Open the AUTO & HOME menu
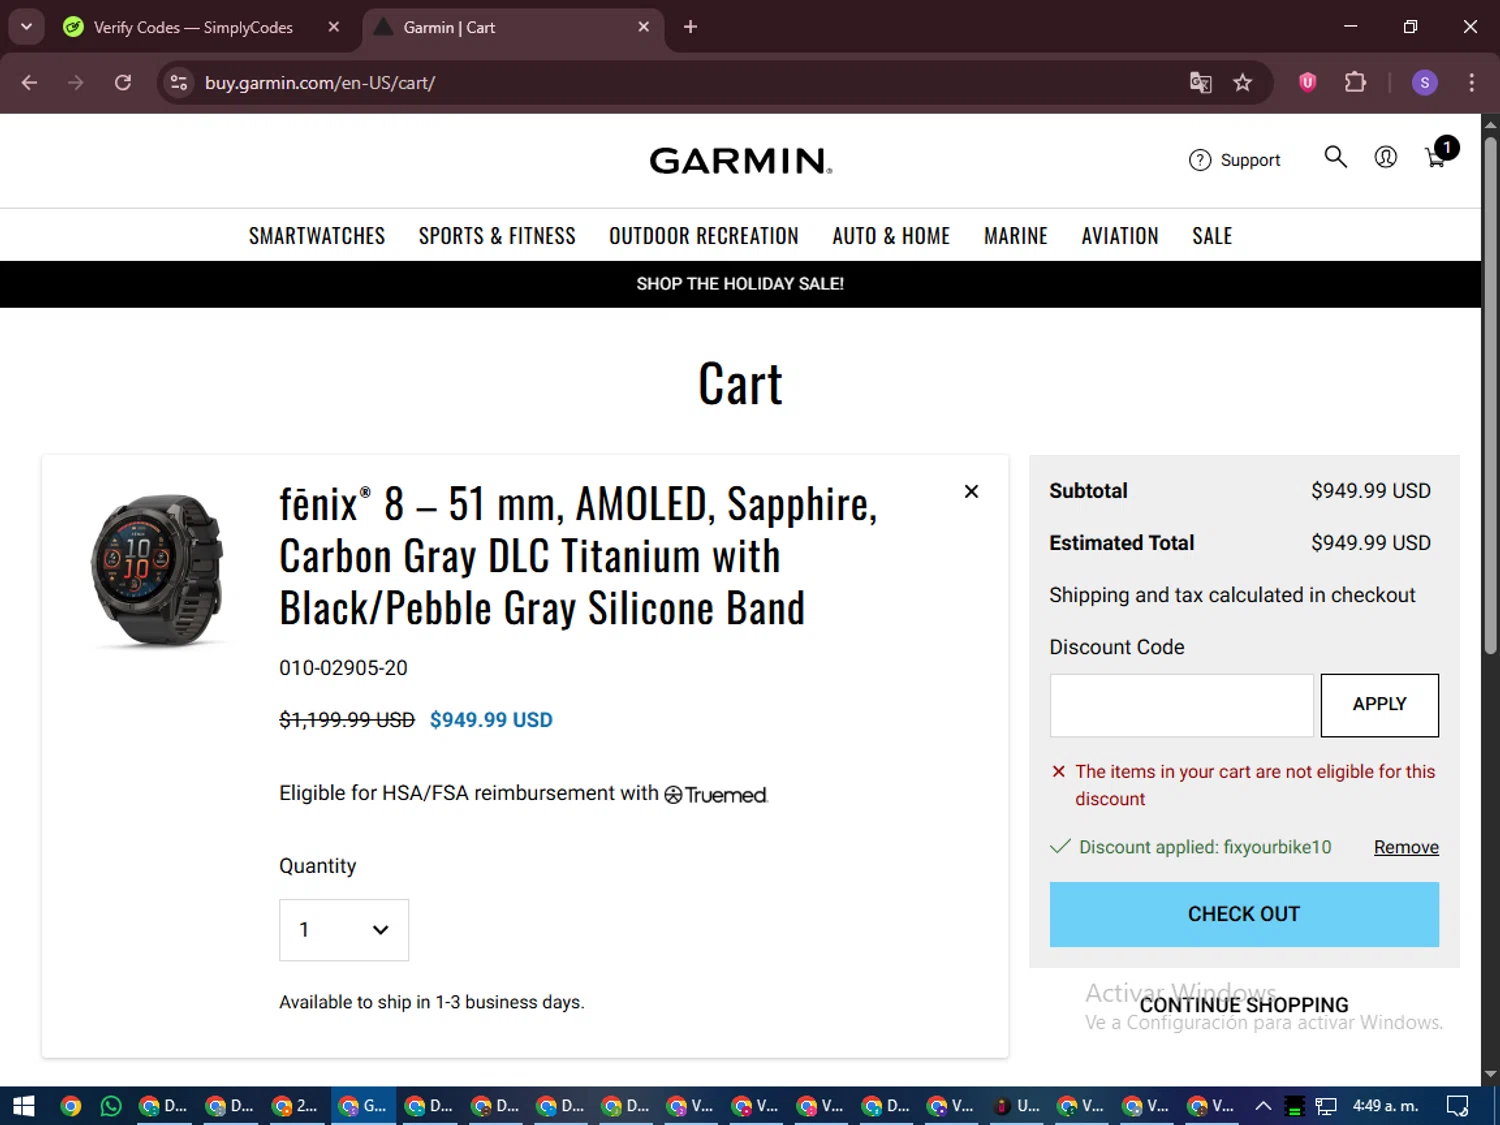The width and height of the screenshot is (1500, 1125). coord(891,236)
